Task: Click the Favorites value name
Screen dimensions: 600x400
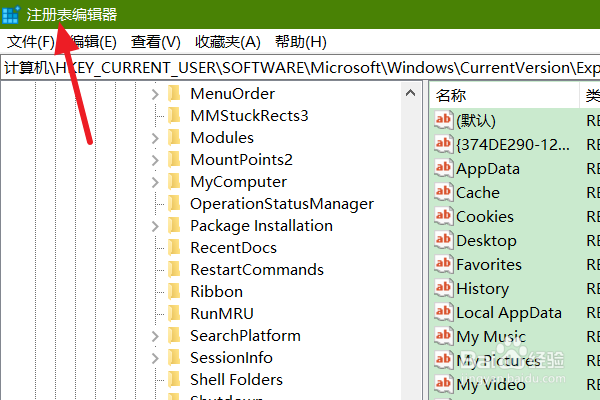Action: 489,264
